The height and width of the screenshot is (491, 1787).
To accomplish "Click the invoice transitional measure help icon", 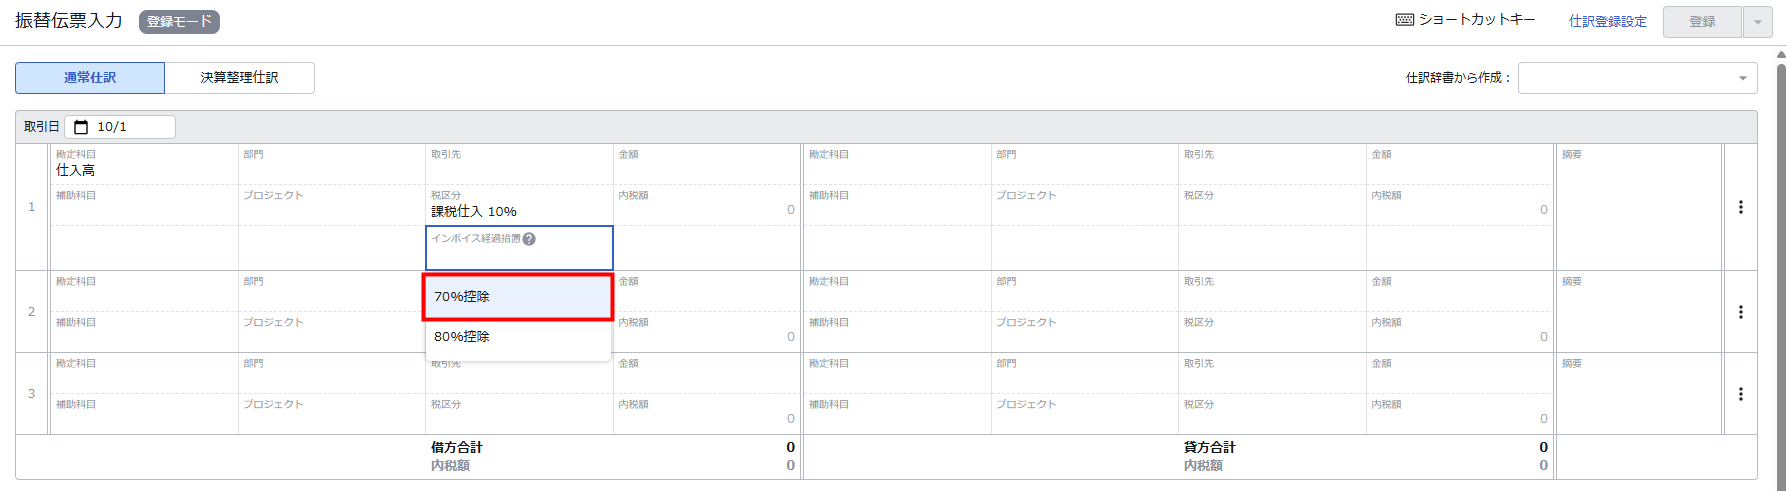I will click(x=529, y=239).
